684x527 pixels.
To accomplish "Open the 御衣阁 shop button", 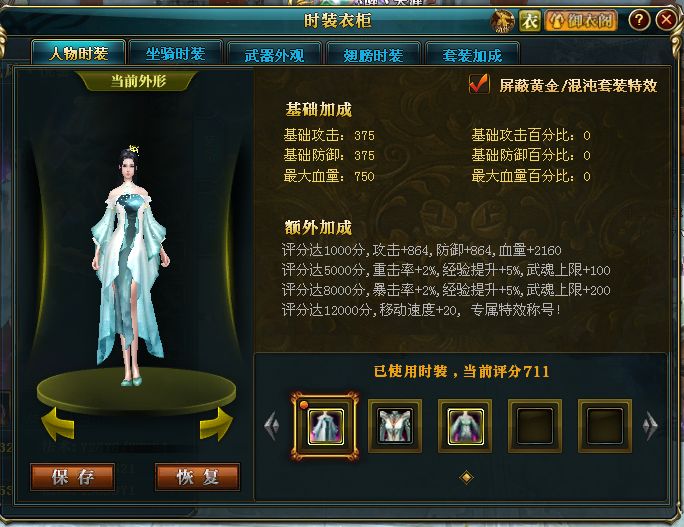I will (581, 21).
